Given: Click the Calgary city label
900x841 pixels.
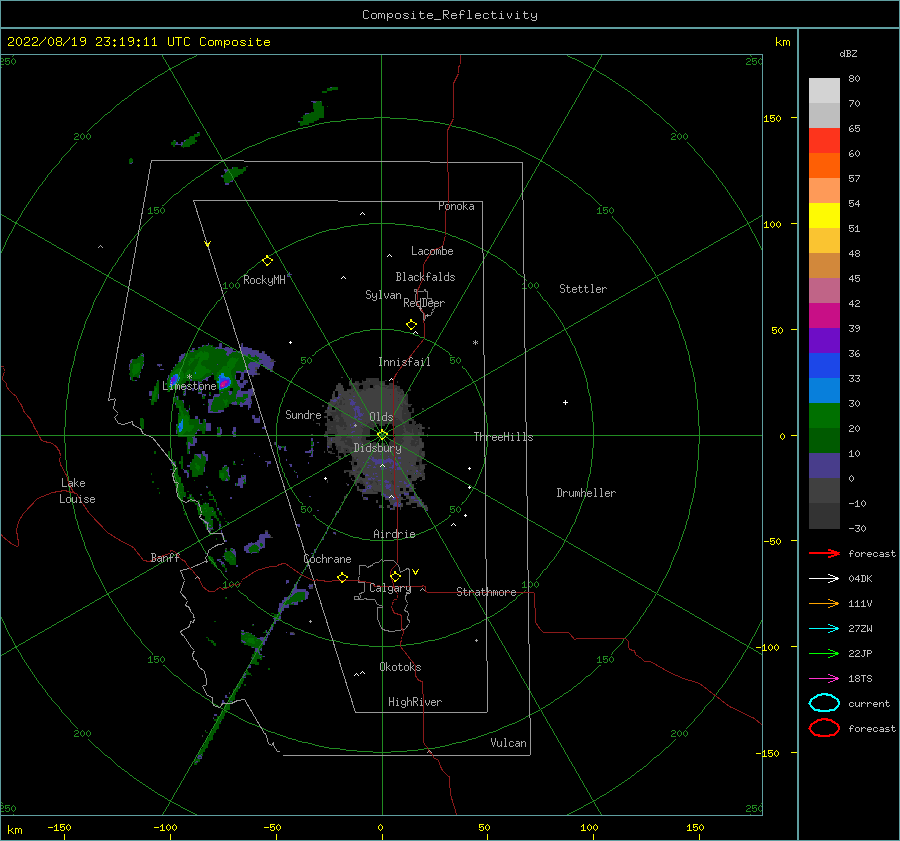Looking at the screenshot, I should 390,588.
